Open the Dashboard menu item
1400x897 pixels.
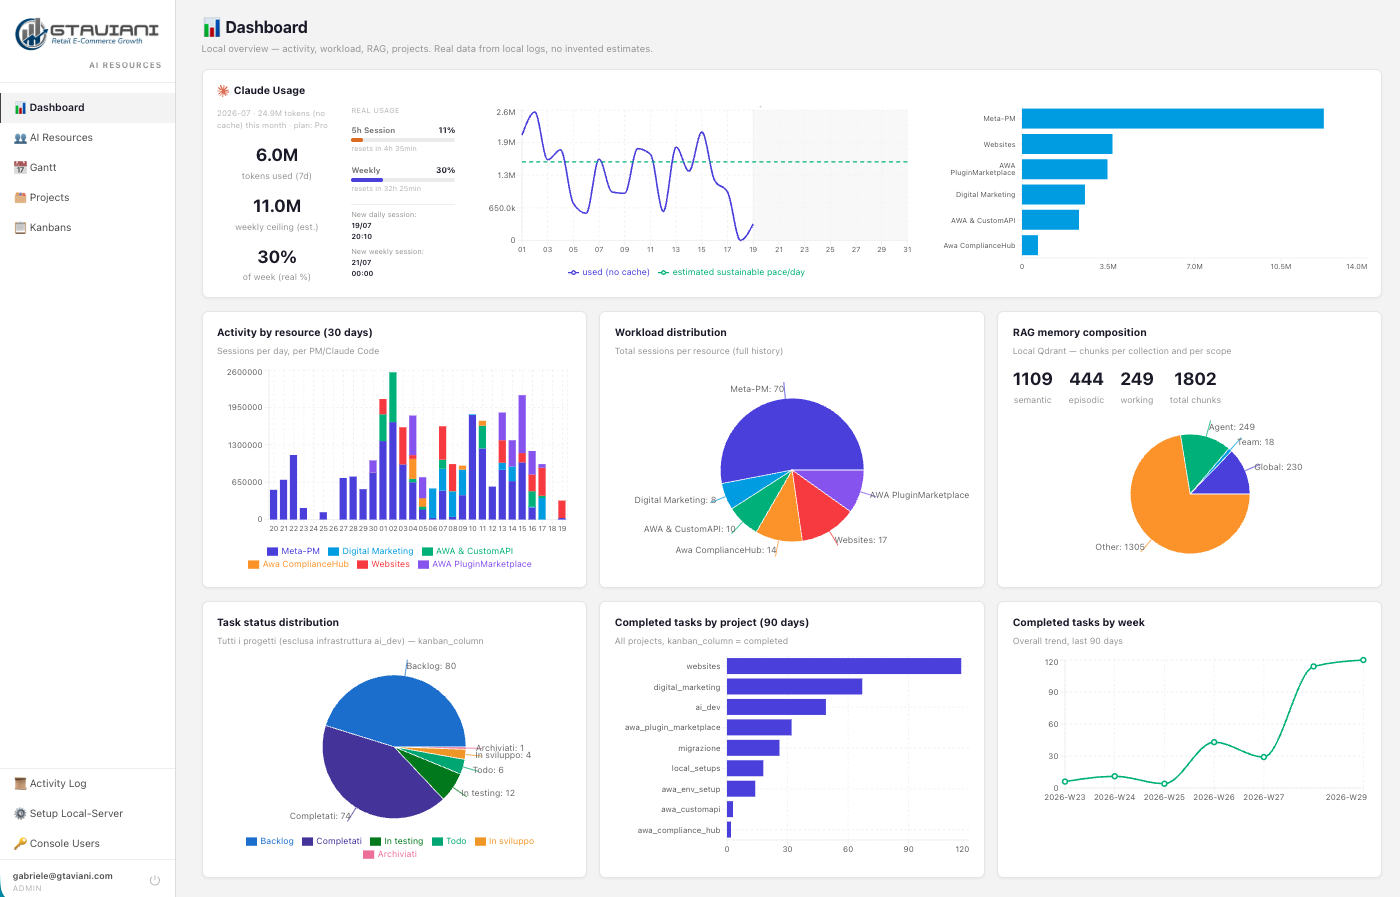(x=88, y=108)
